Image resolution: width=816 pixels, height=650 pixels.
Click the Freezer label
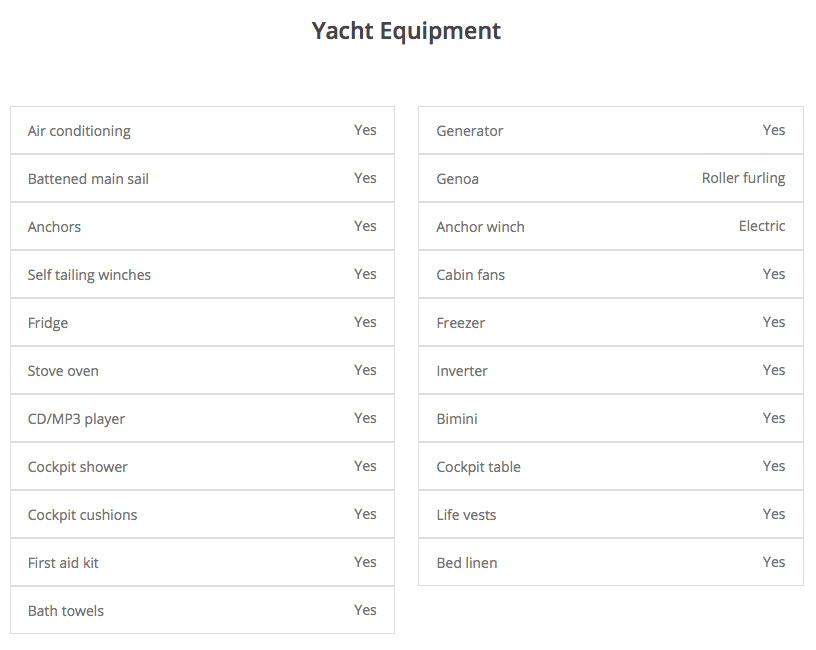(461, 323)
